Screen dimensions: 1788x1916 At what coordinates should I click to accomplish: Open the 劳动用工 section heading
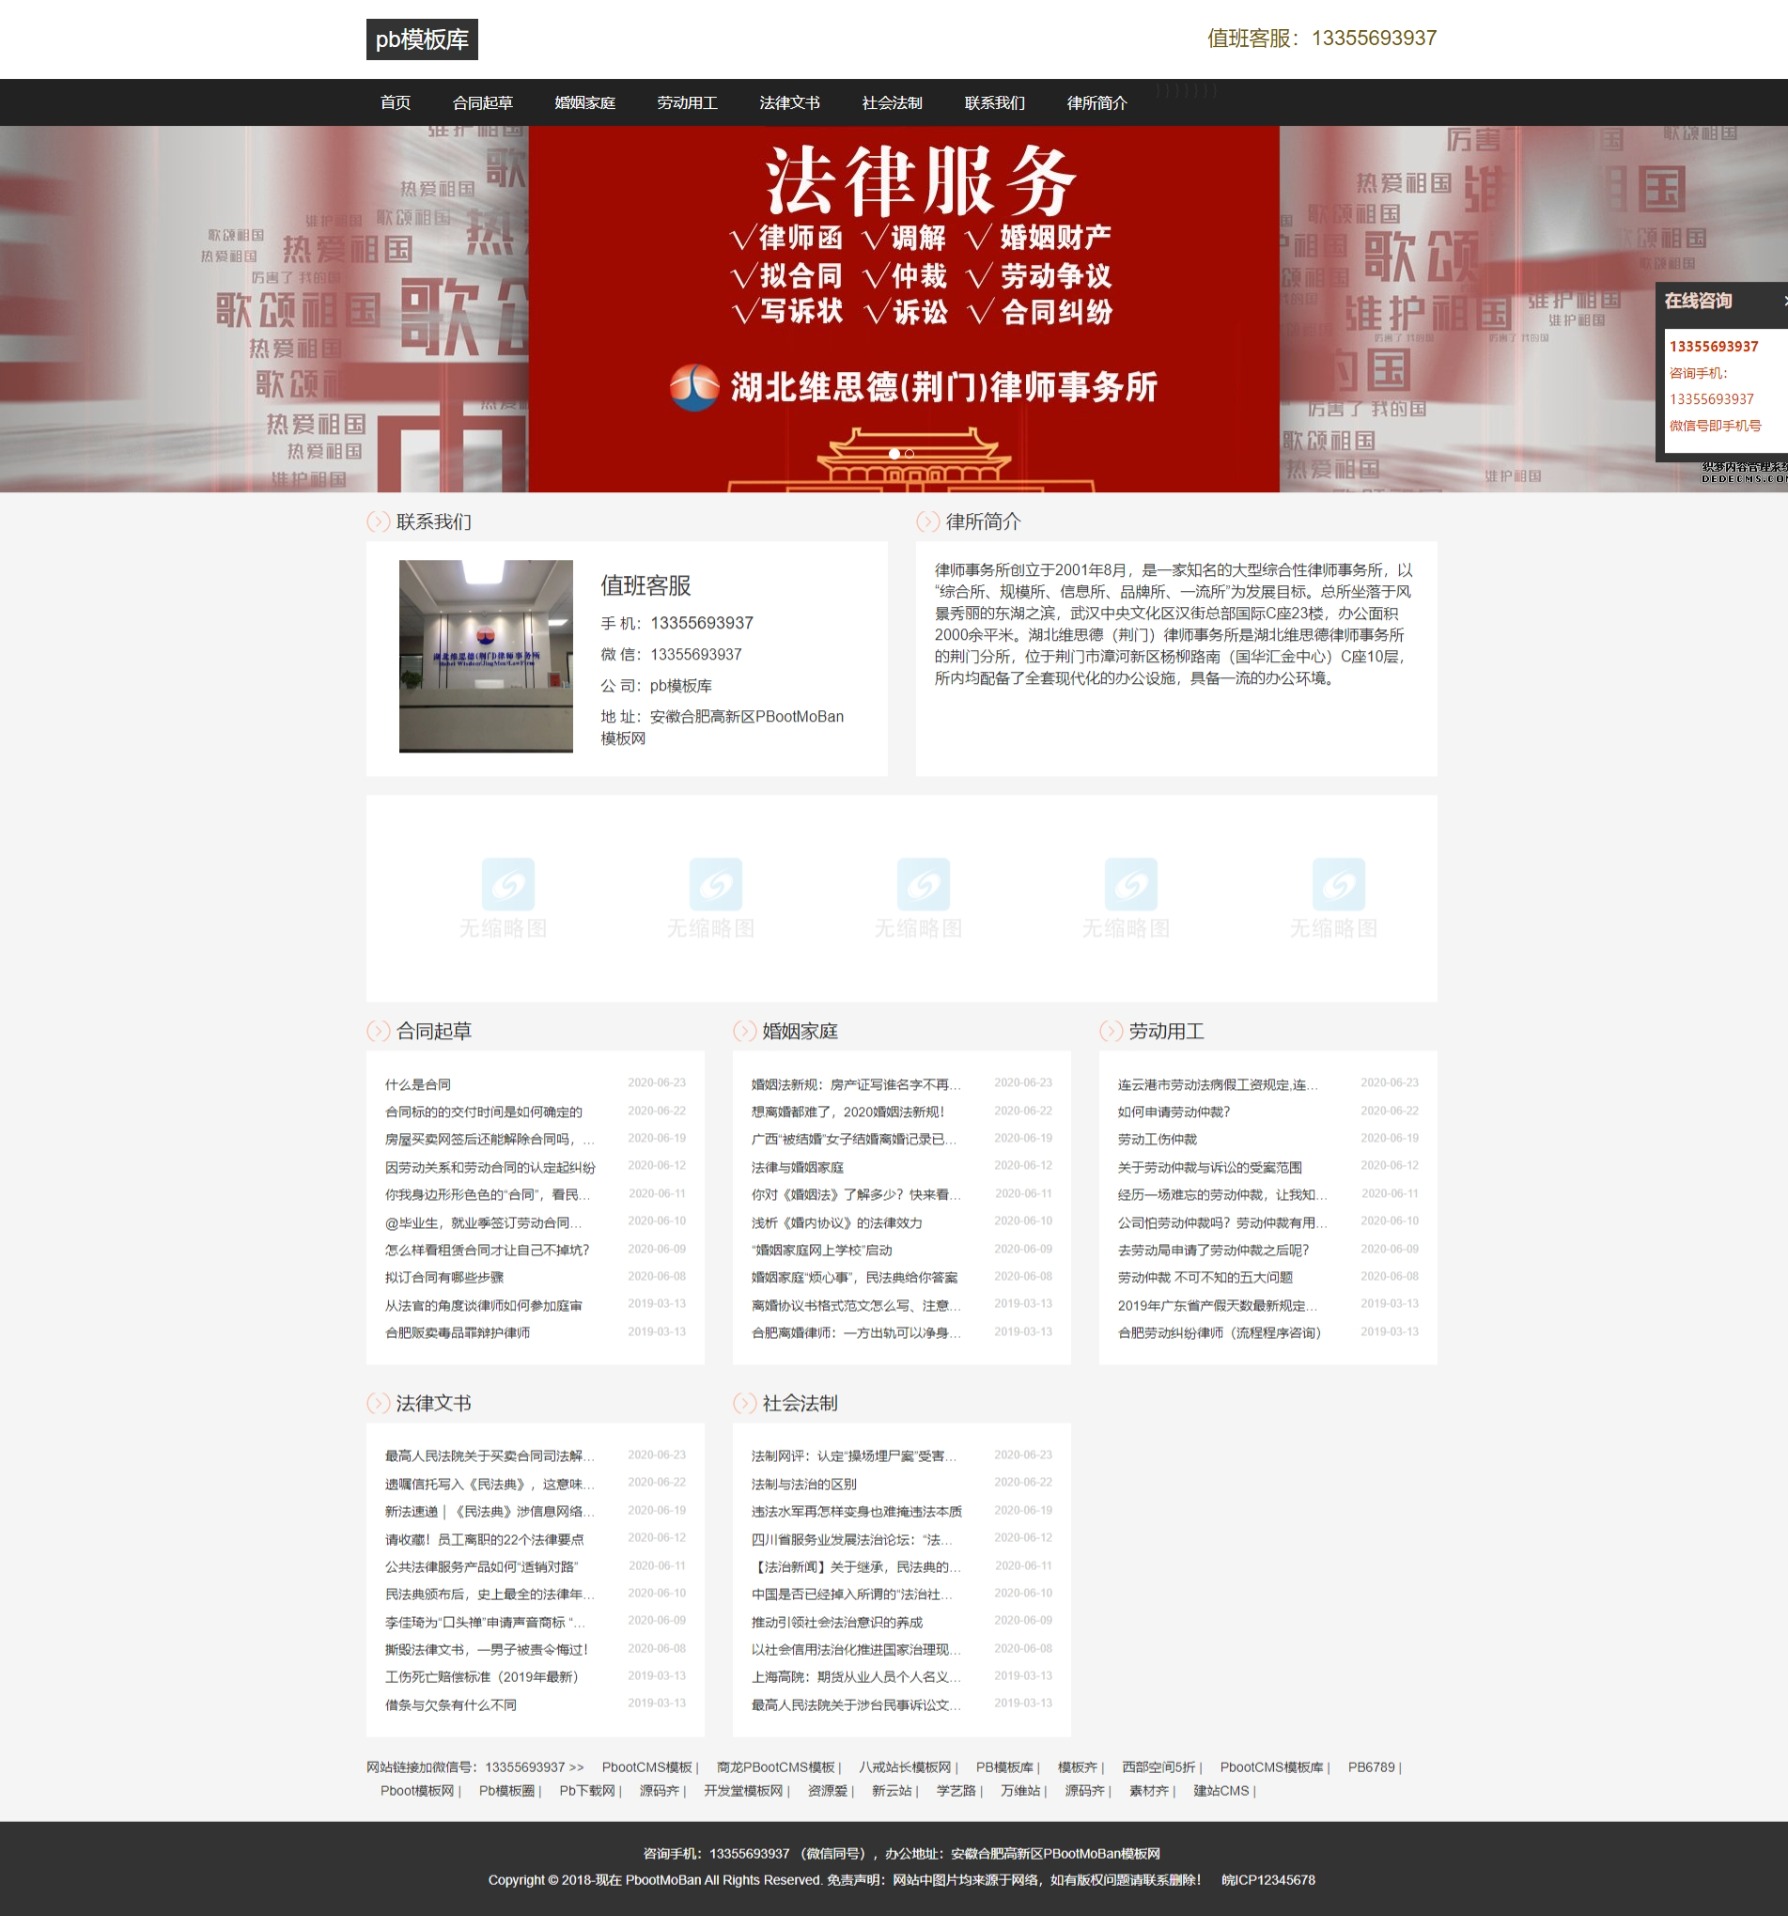click(x=1166, y=1031)
